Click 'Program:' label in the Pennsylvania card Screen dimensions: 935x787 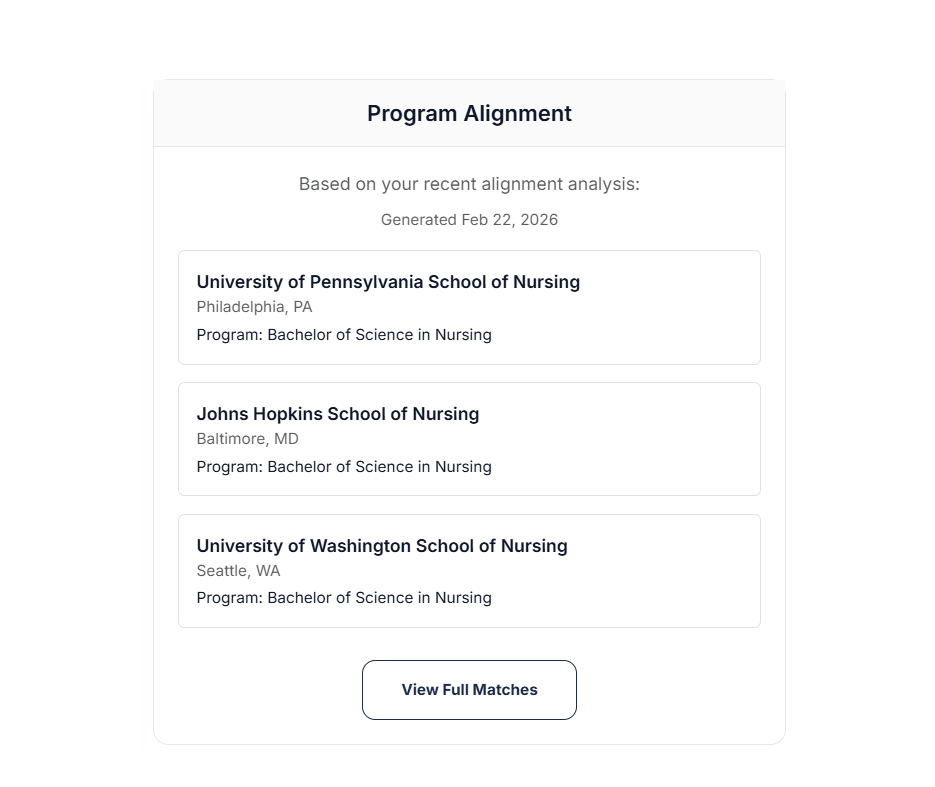(x=229, y=335)
